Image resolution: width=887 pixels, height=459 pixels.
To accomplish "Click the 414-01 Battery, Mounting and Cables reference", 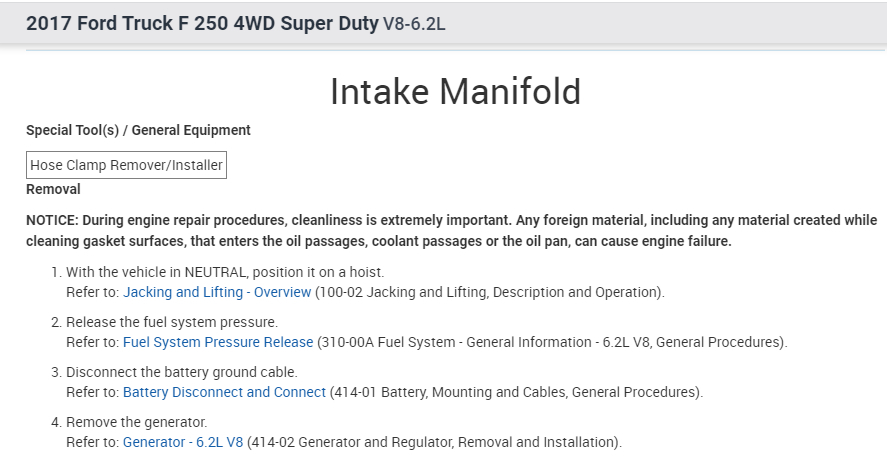I will (x=516, y=392).
